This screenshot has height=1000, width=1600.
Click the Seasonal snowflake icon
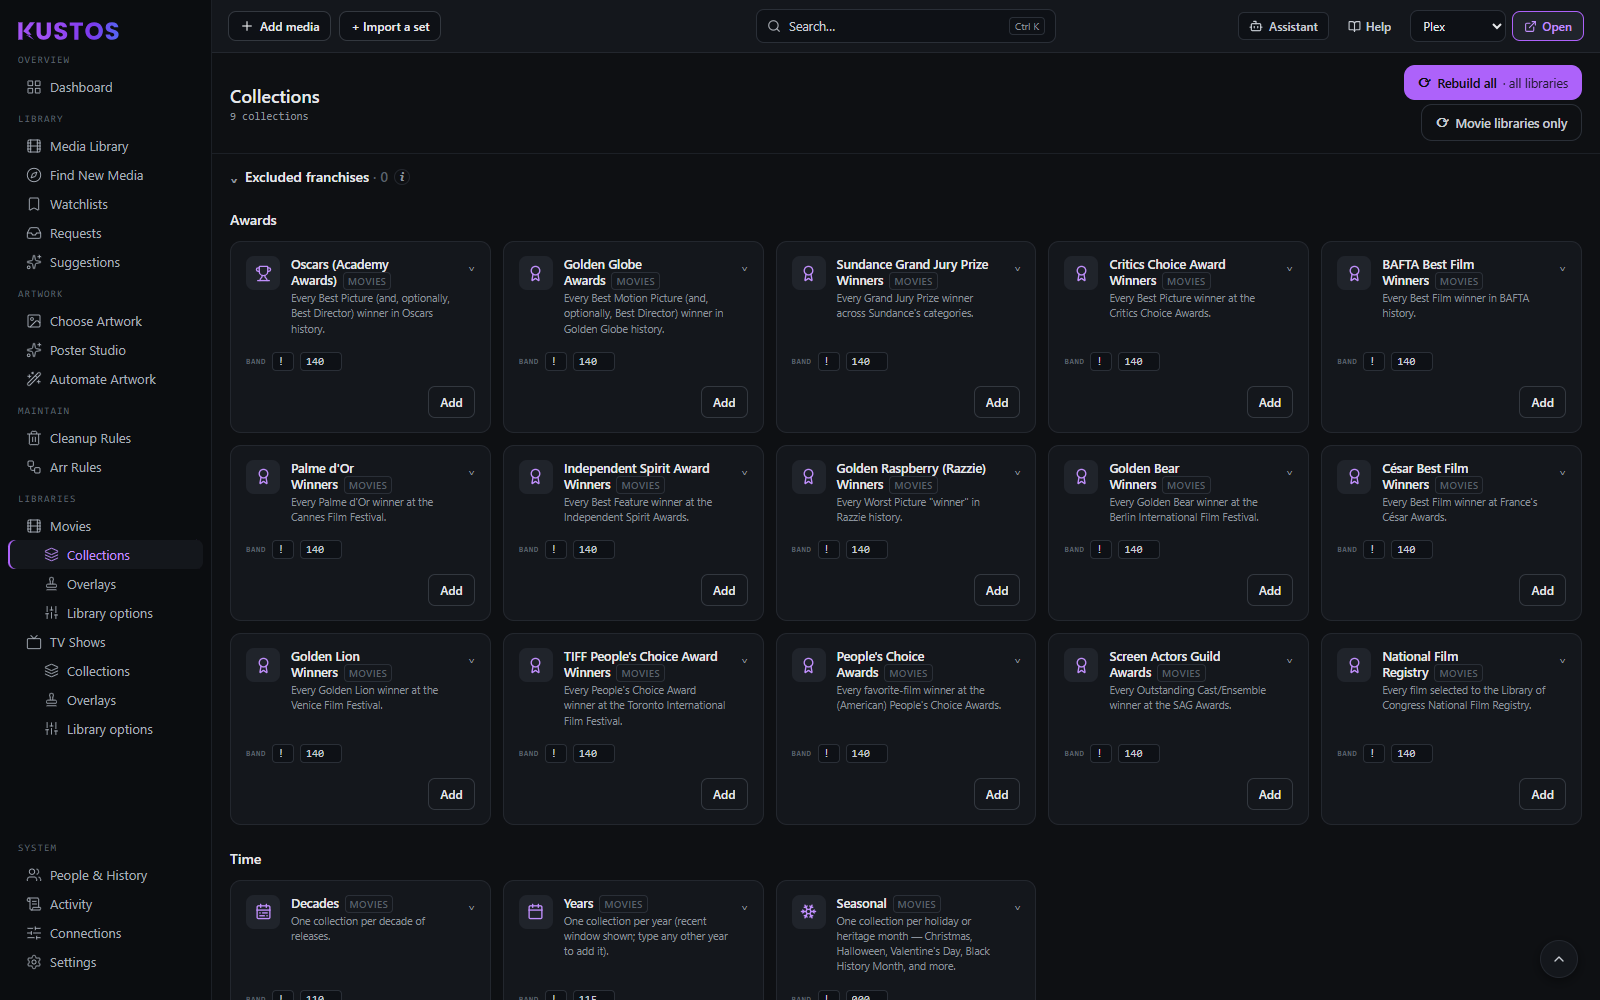tap(809, 912)
